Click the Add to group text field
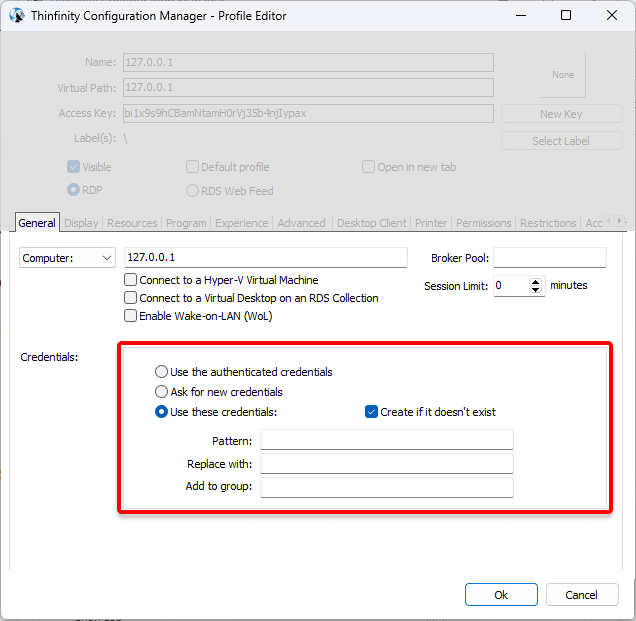Image resolution: width=636 pixels, height=621 pixels. (x=387, y=487)
